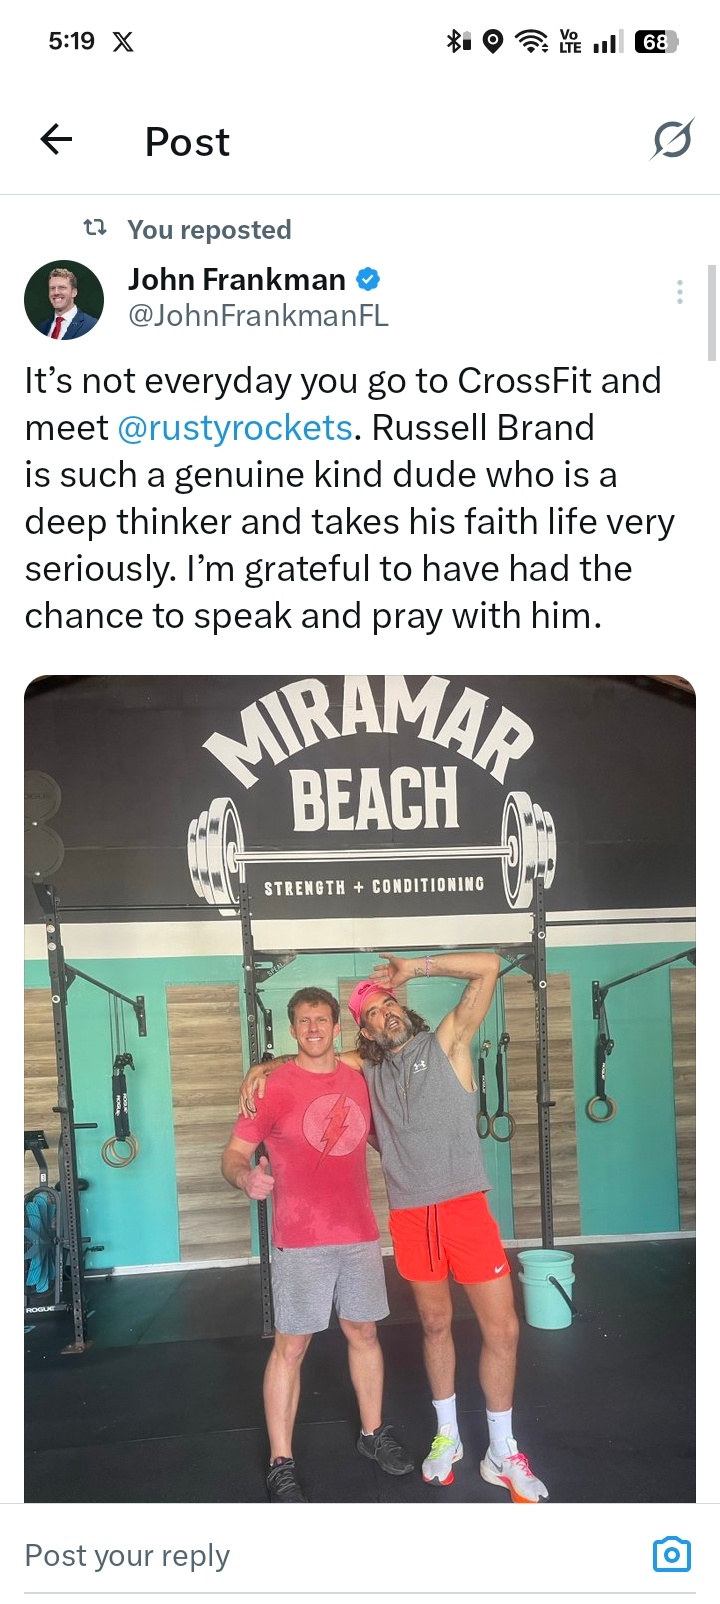
Task: Tap the blue verified badge
Action: [368, 279]
